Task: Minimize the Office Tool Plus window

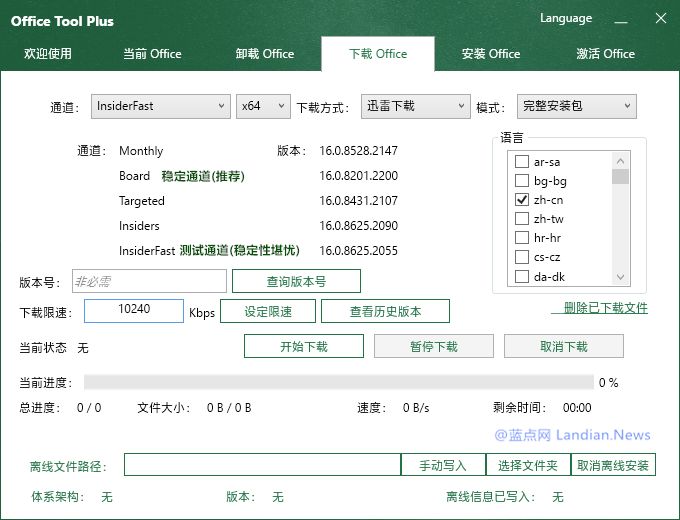Action: point(621,20)
